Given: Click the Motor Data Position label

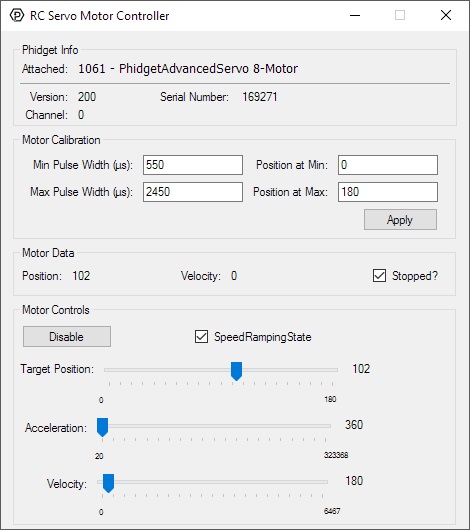Looking at the screenshot, I should coord(42,276).
